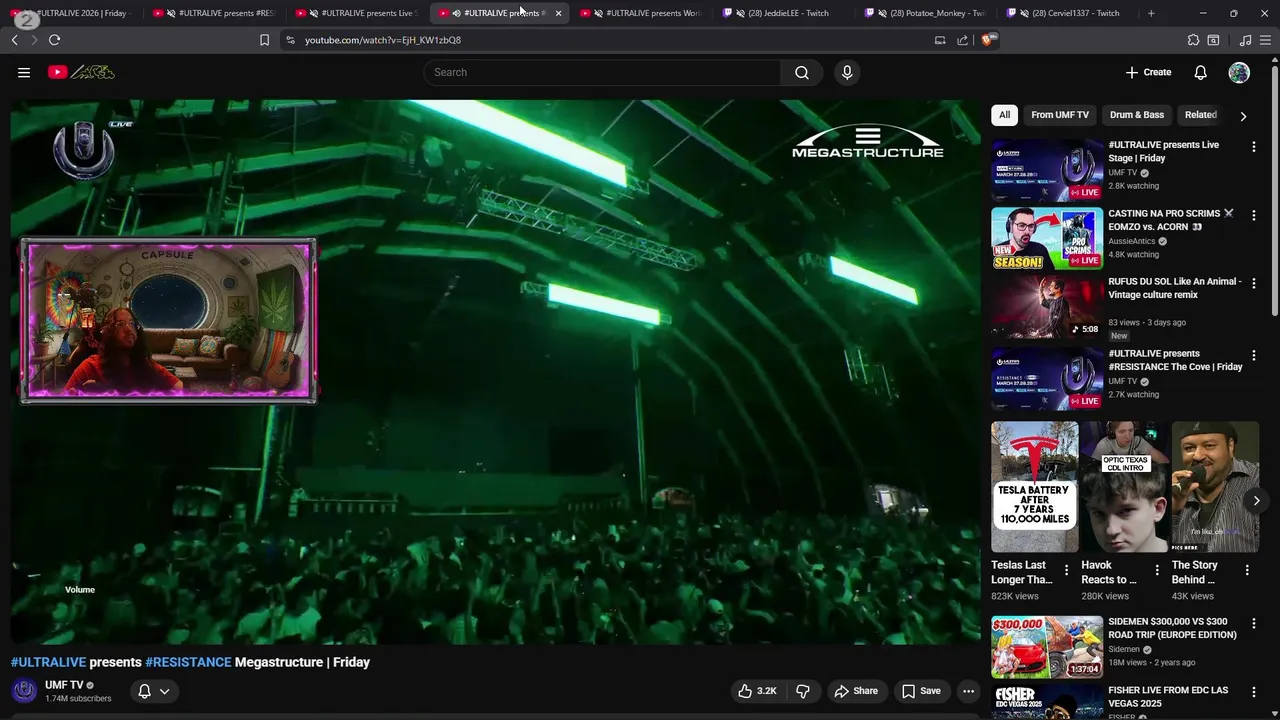
Task: Open options for RESISTANCE The Cove video
Action: tap(1254, 355)
